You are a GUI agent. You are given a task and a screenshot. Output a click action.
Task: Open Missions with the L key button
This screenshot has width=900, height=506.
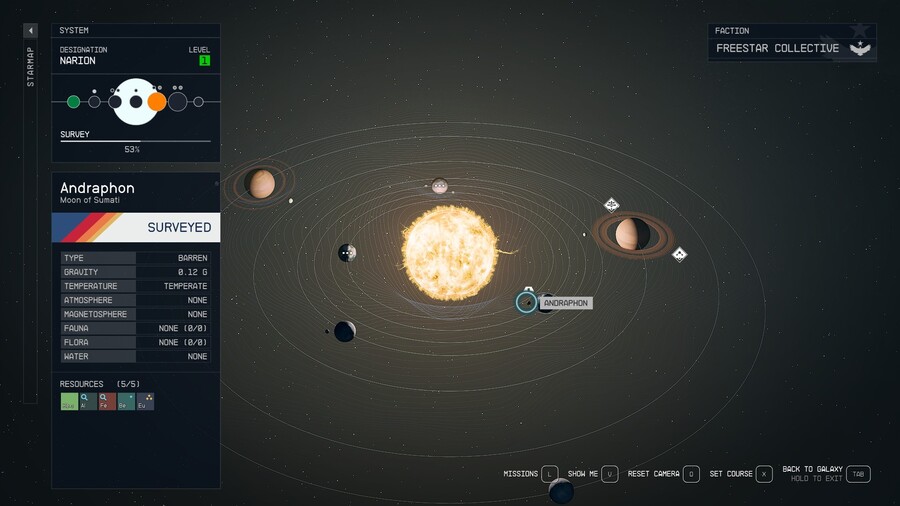coord(549,474)
